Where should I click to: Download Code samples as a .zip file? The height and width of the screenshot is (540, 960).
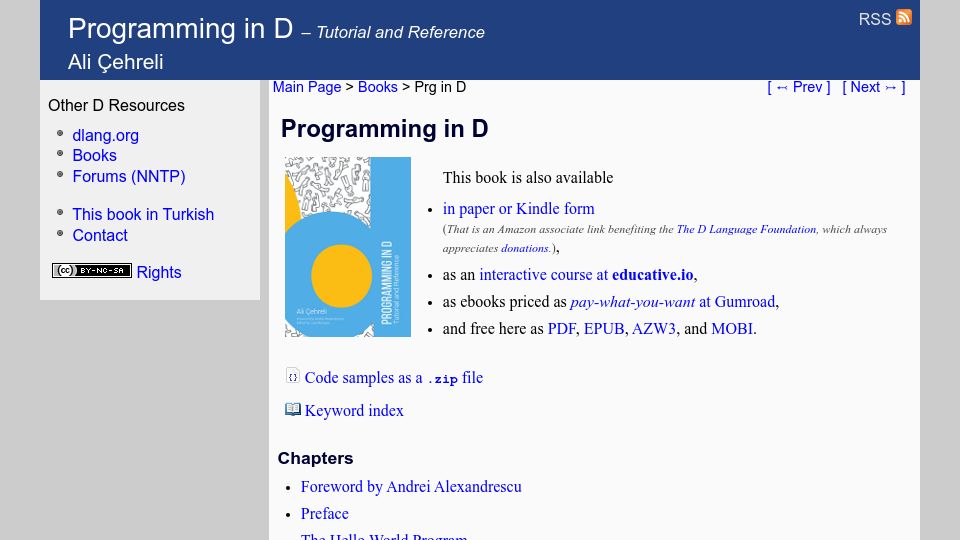[x=394, y=378]
